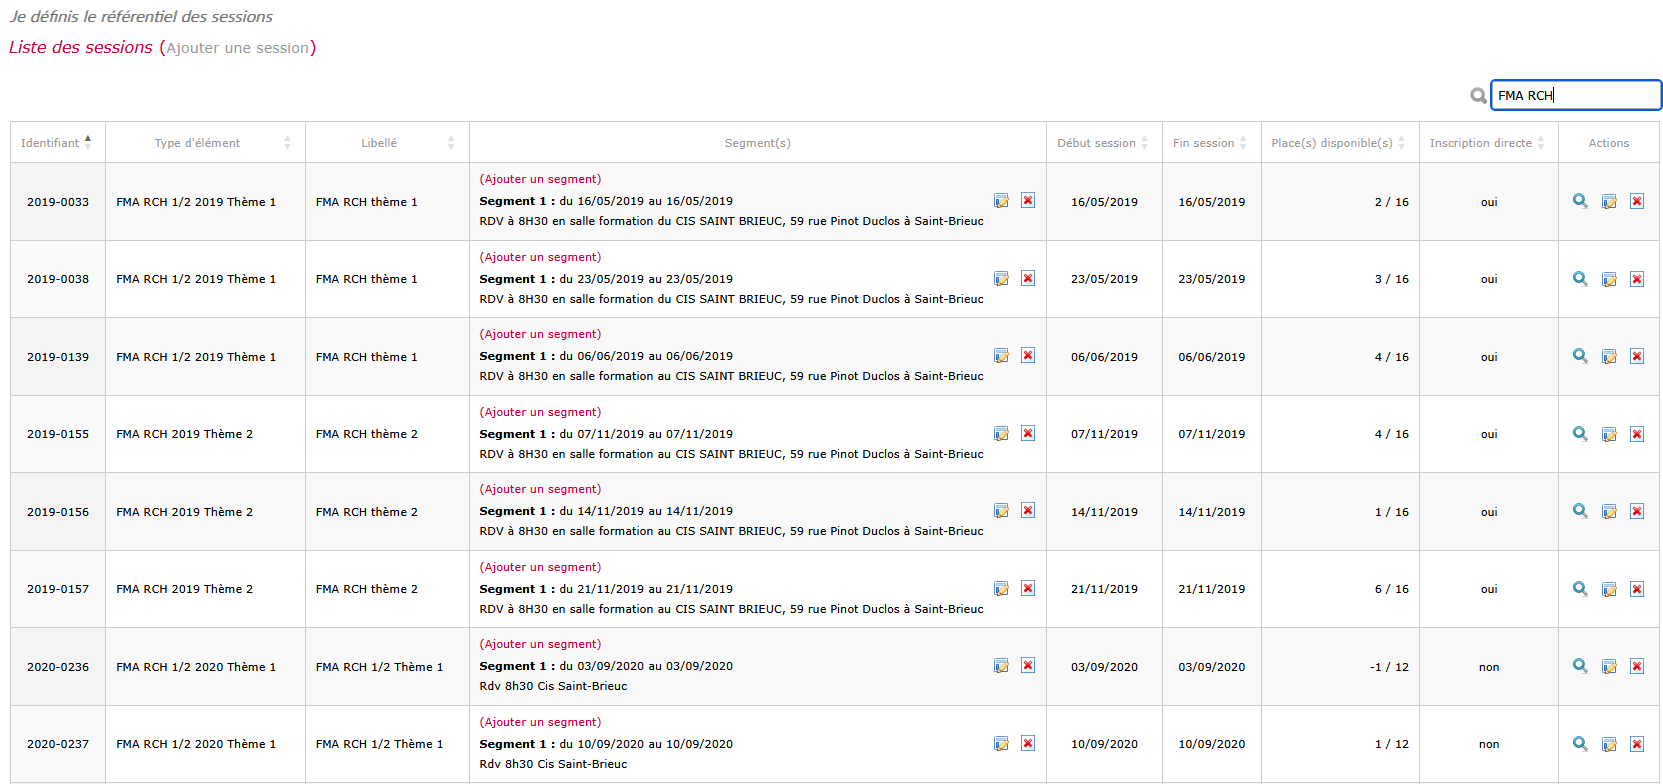This screenshot has width=1663, height=784.
Task: Click Ajouter un segment for session 2020-0237
Action: (x=540, y=722)
